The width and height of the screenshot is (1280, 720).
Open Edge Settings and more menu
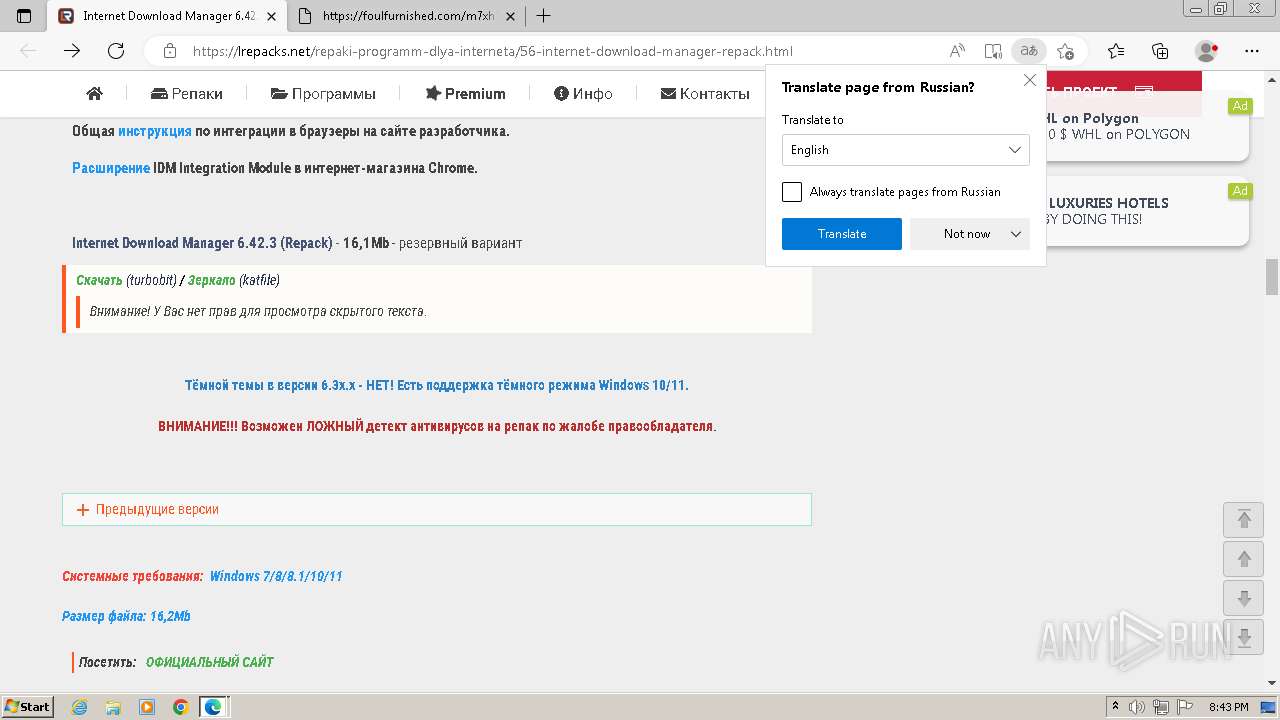click(1252, 51)
